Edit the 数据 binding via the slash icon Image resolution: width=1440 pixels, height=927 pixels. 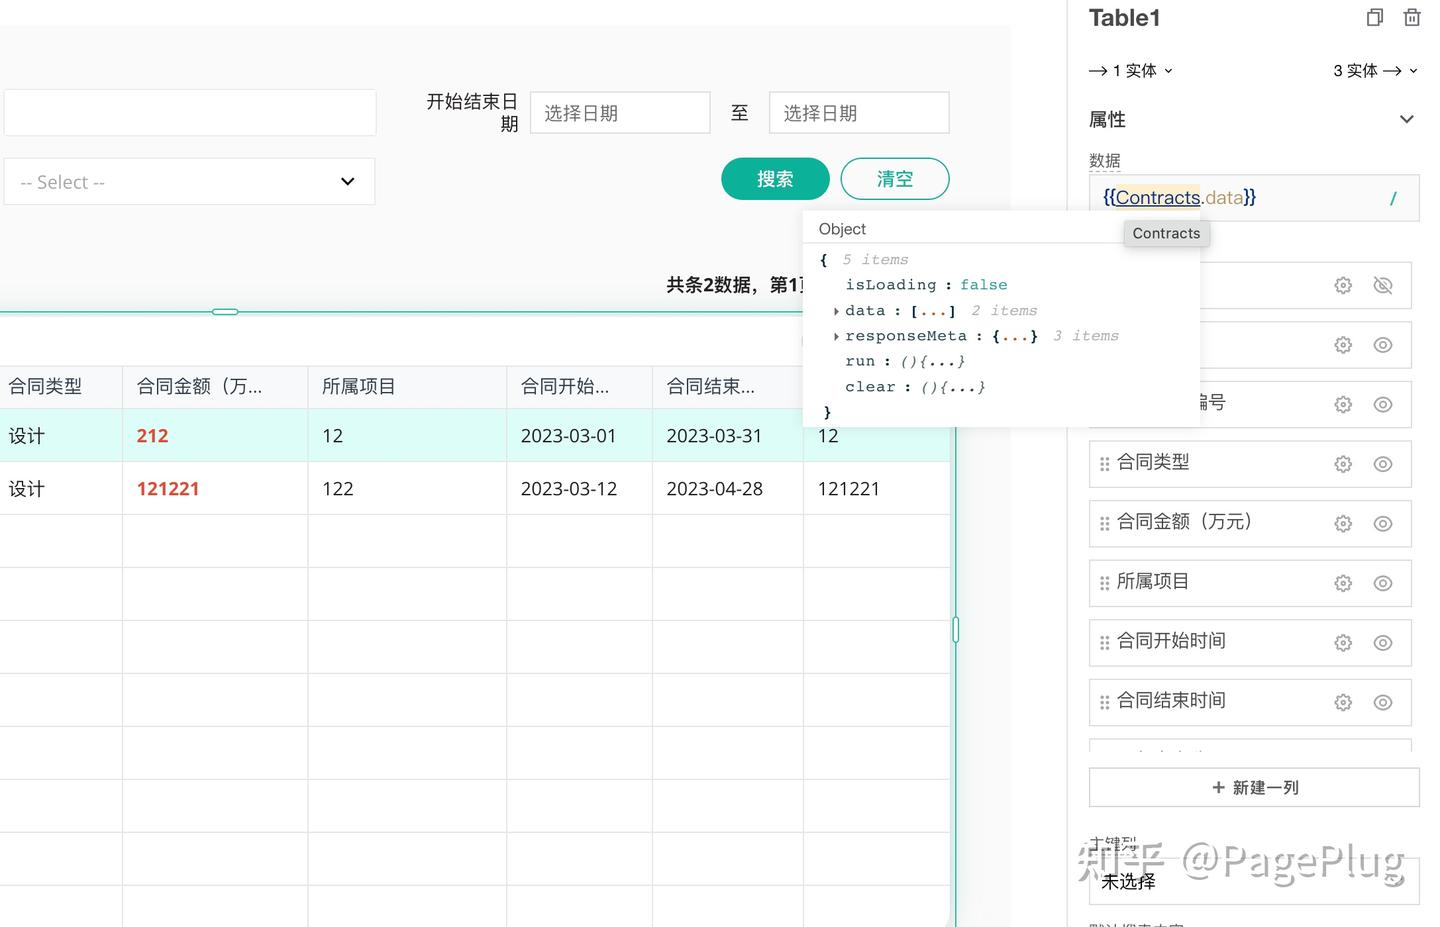click(x=1393, y=198)
